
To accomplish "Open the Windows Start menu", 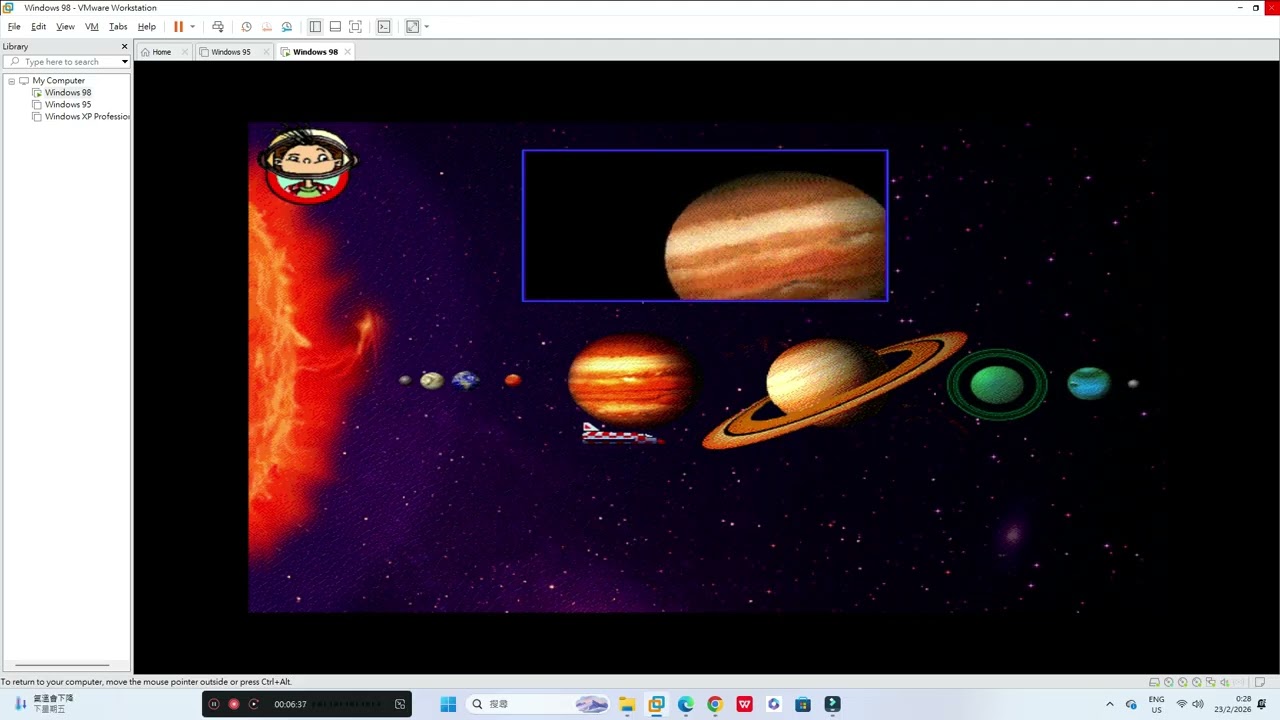I will (x=448, y=704).
